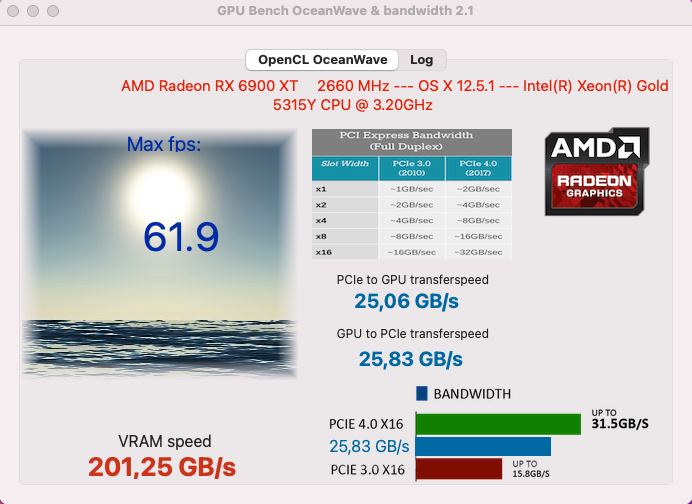
Task: Click the PCIe 4.0 (2017) column header
Action: click(x=478, y=168)
